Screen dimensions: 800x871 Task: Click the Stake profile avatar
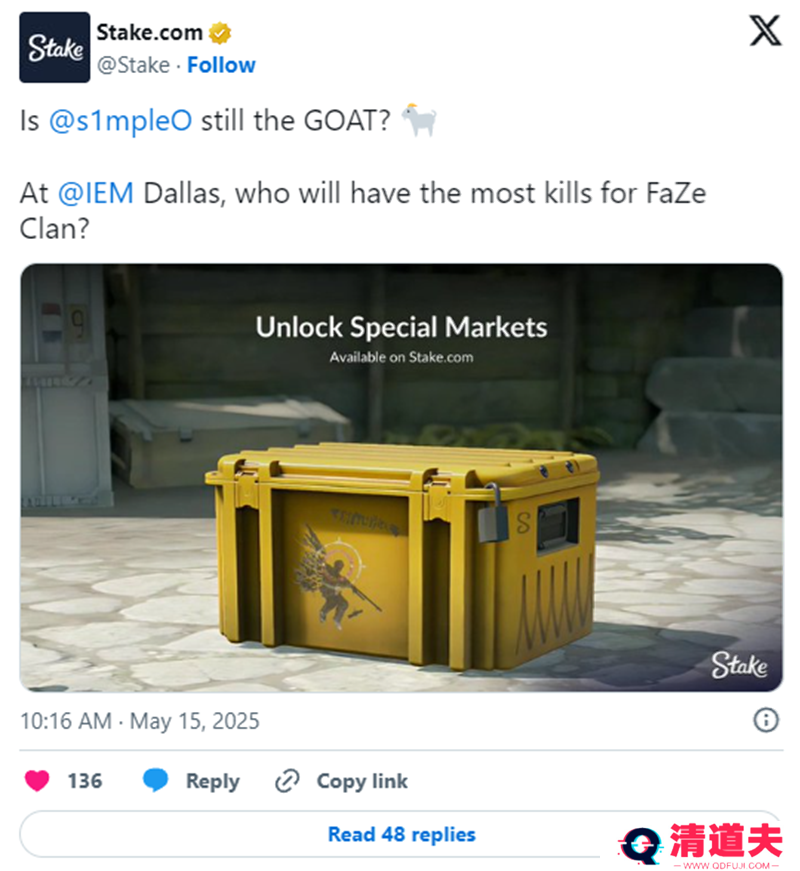54,47
